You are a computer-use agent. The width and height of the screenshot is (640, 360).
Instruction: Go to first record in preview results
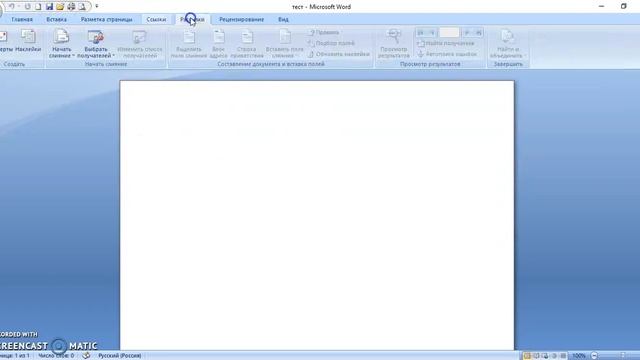[x=420, y=33]
